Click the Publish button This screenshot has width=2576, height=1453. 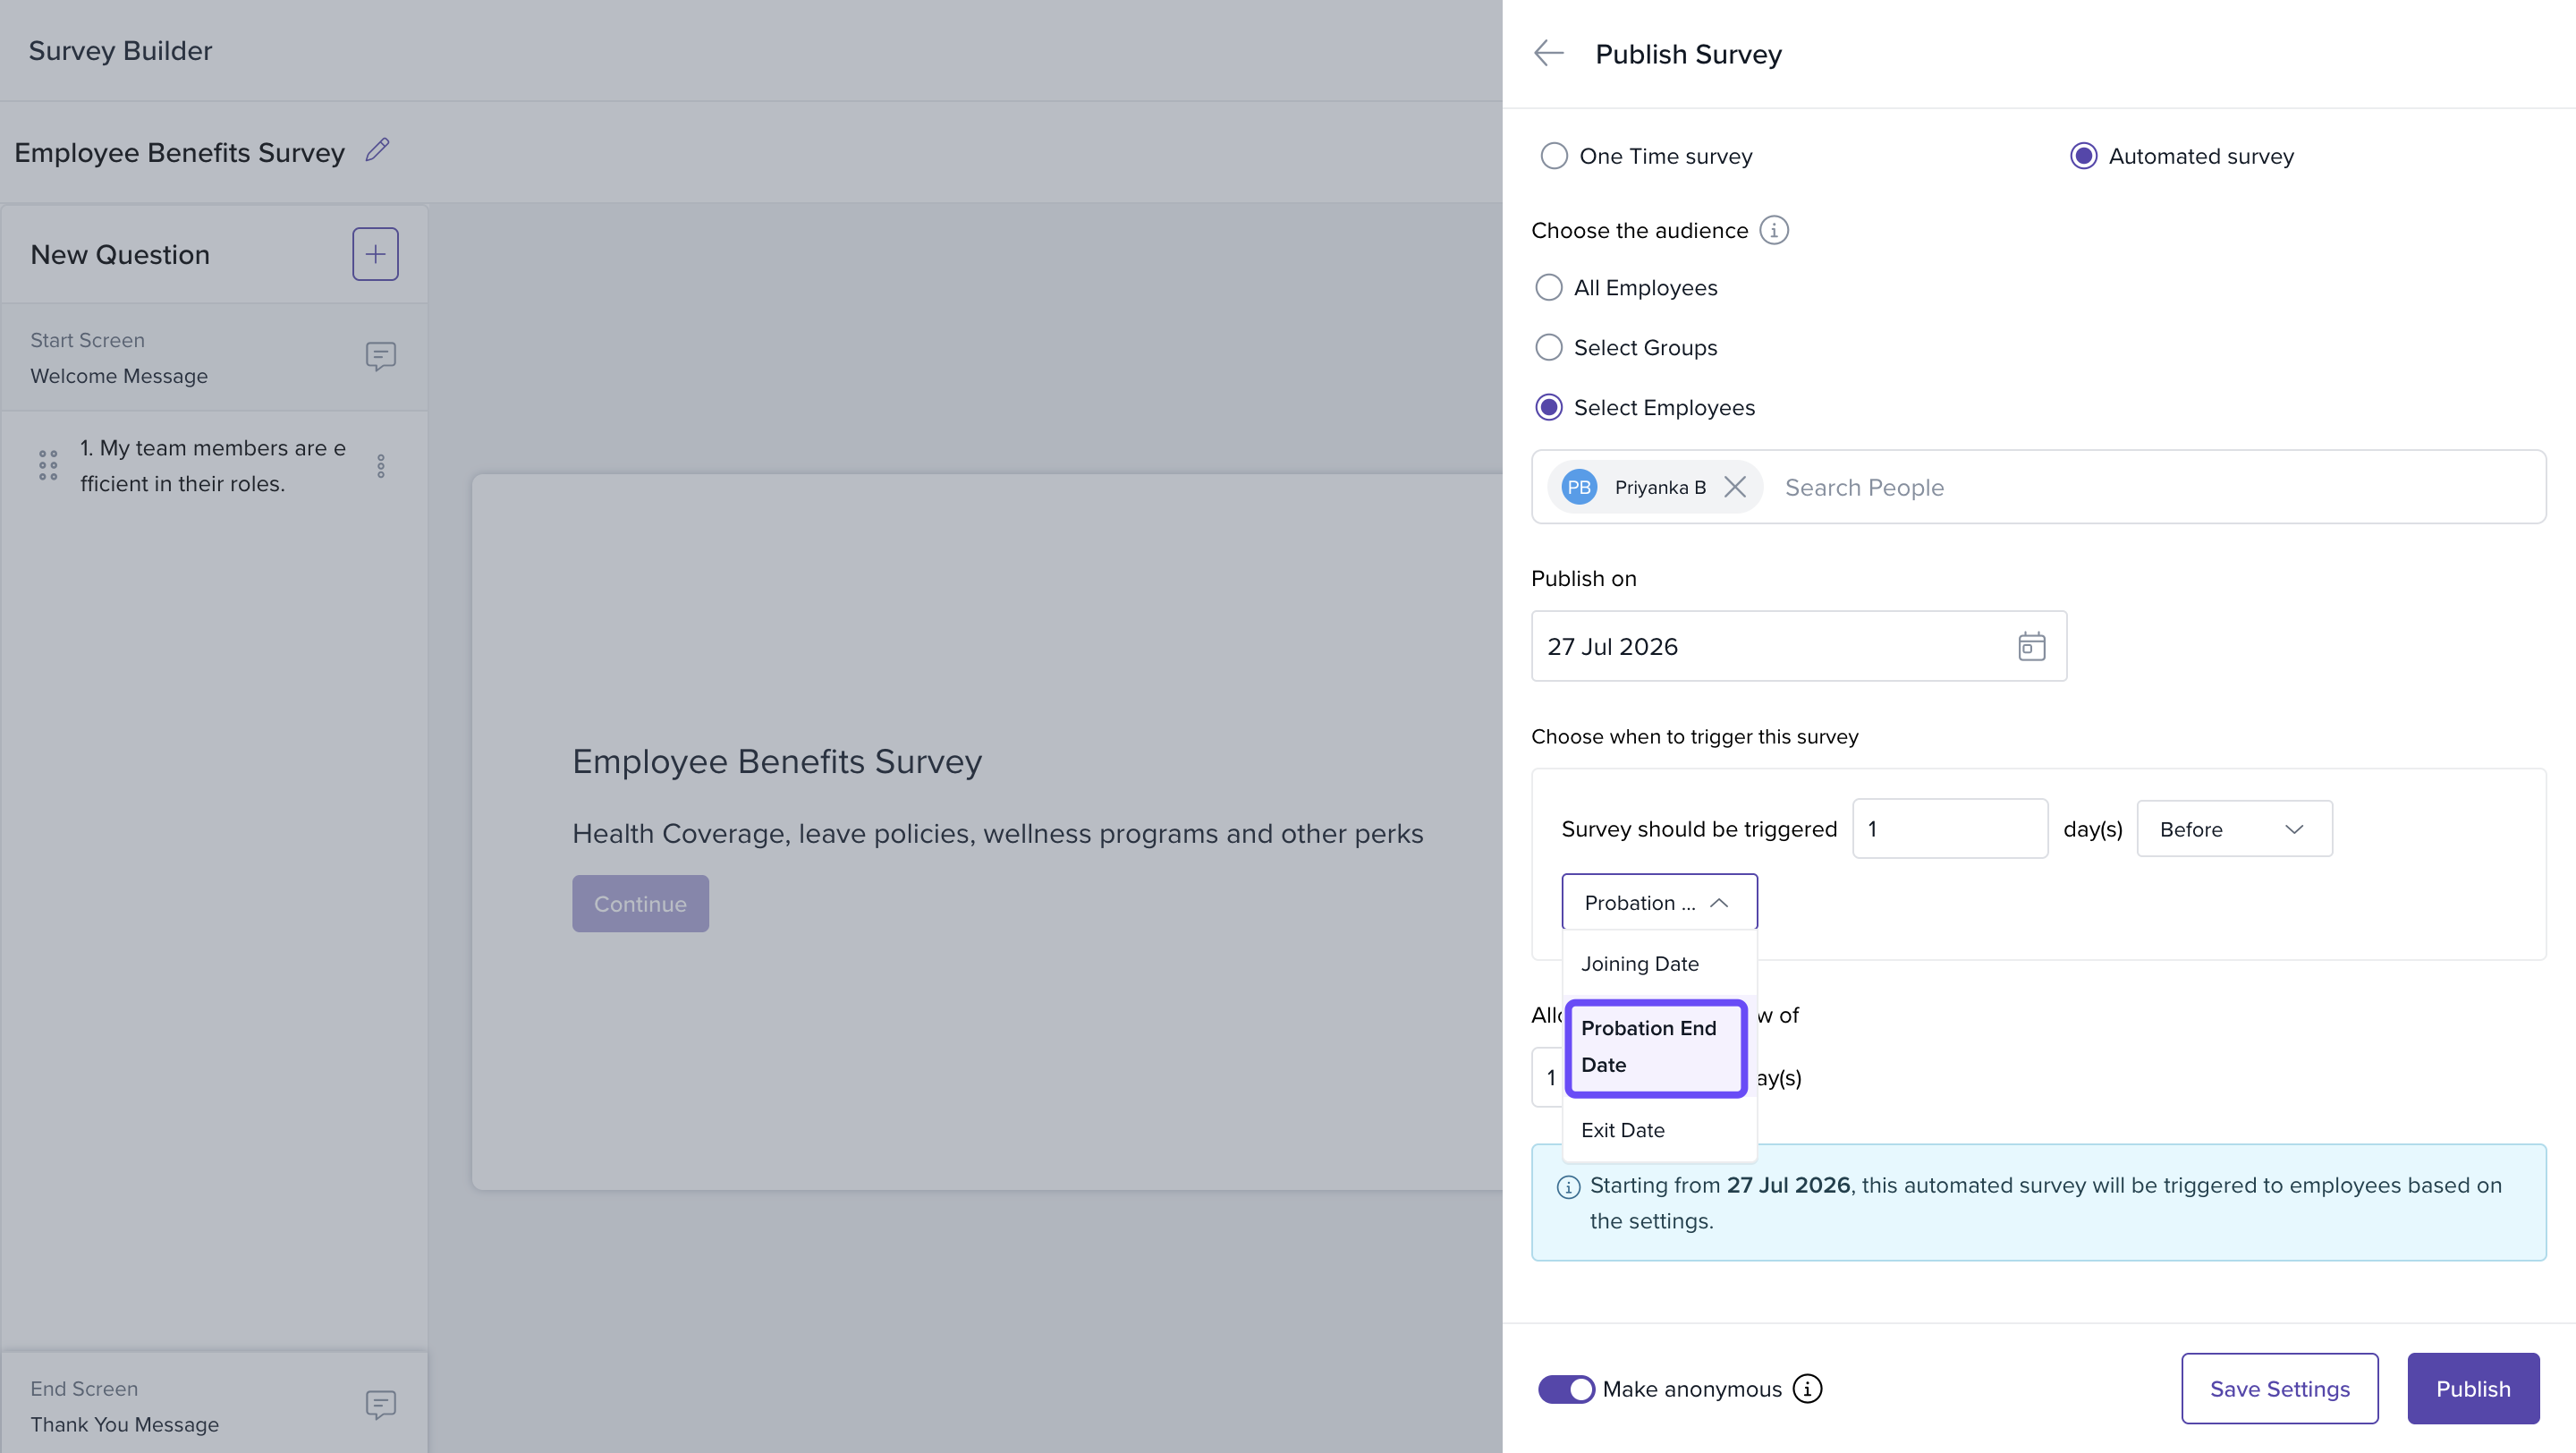coord(2473,1388)
